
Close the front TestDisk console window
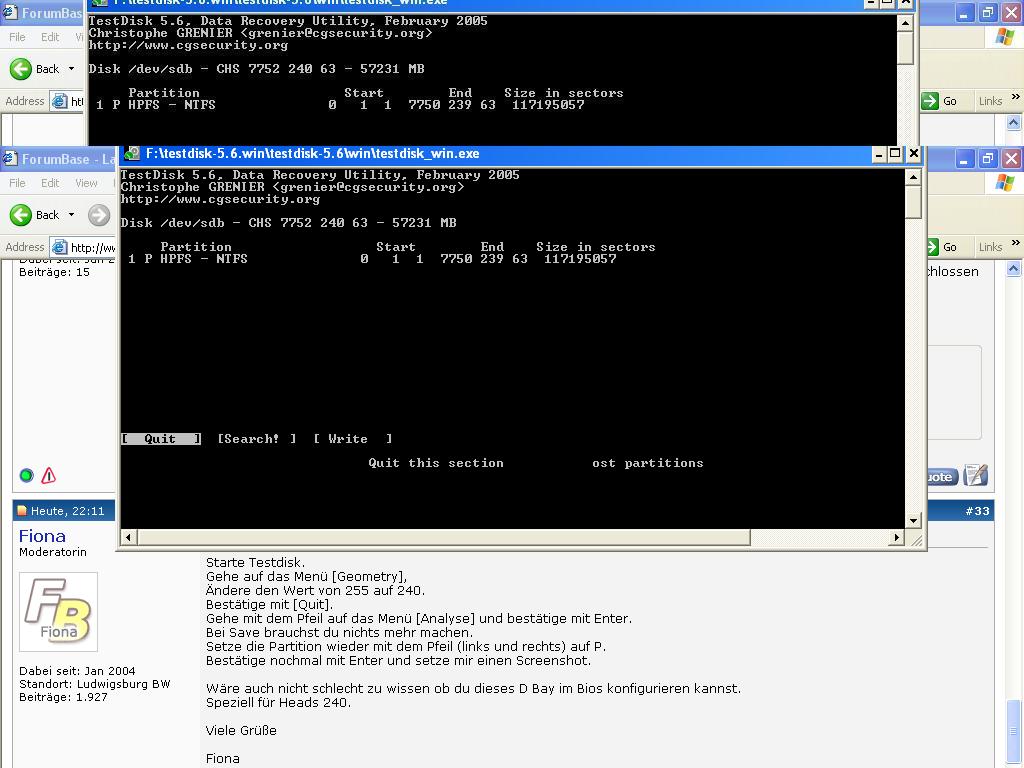(914, 154)
